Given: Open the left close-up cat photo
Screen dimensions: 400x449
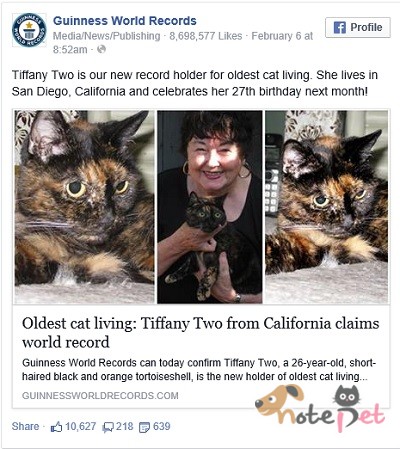Looking at the screenshot, I should pos(84,207).
